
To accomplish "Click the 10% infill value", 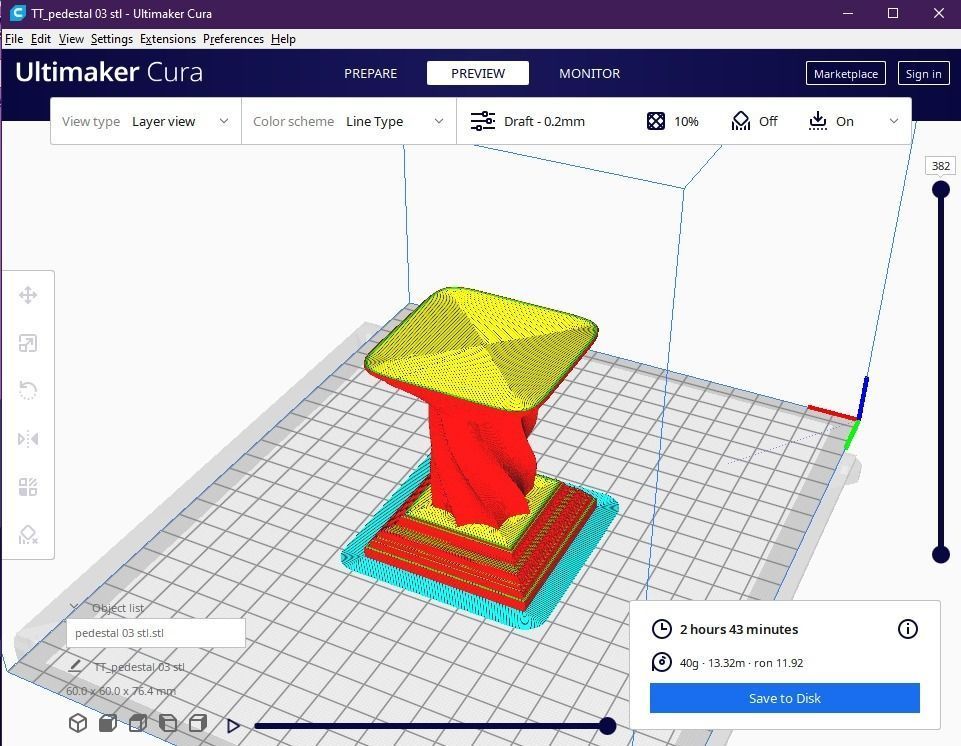I will pos(686,121).
